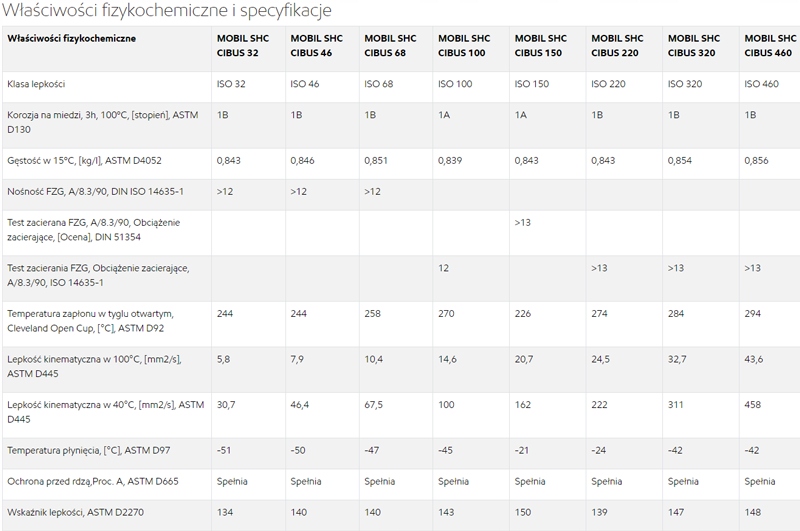Select the MOBIL SHC CIBUS 460 column header
The width and height of the screenshot is (800, 531).
click(768, 45)
